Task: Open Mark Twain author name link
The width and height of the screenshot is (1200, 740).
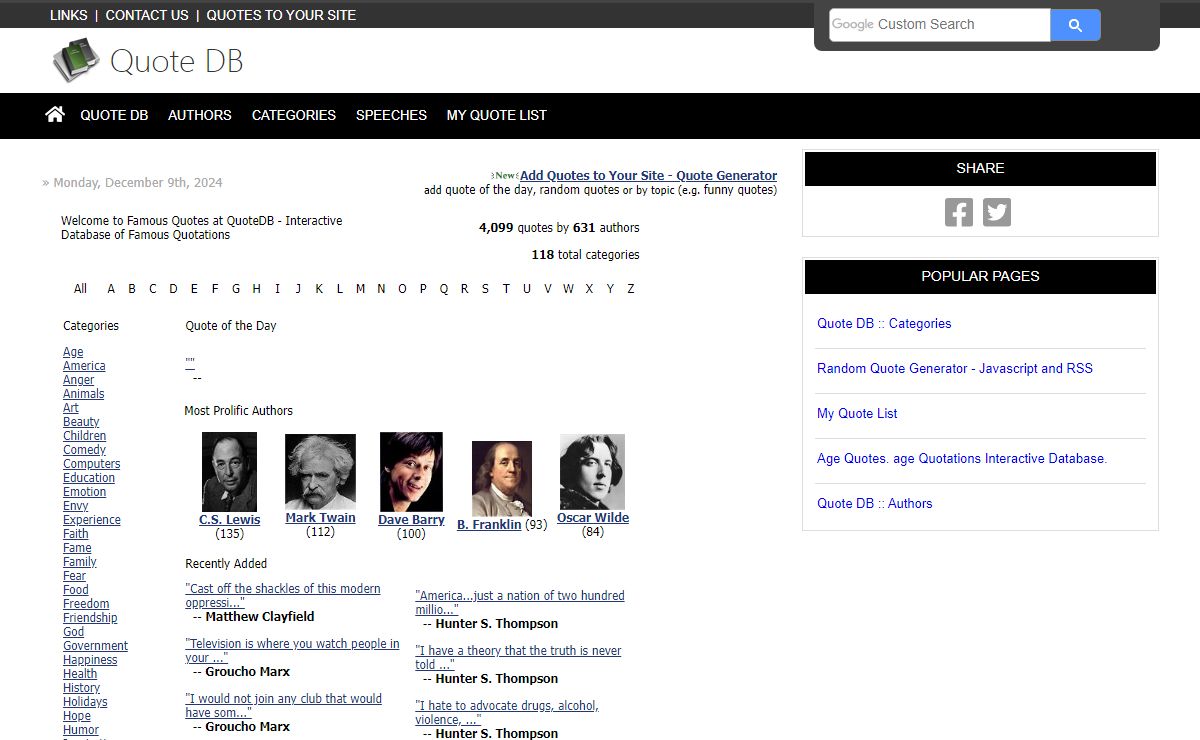Action: 320,518
